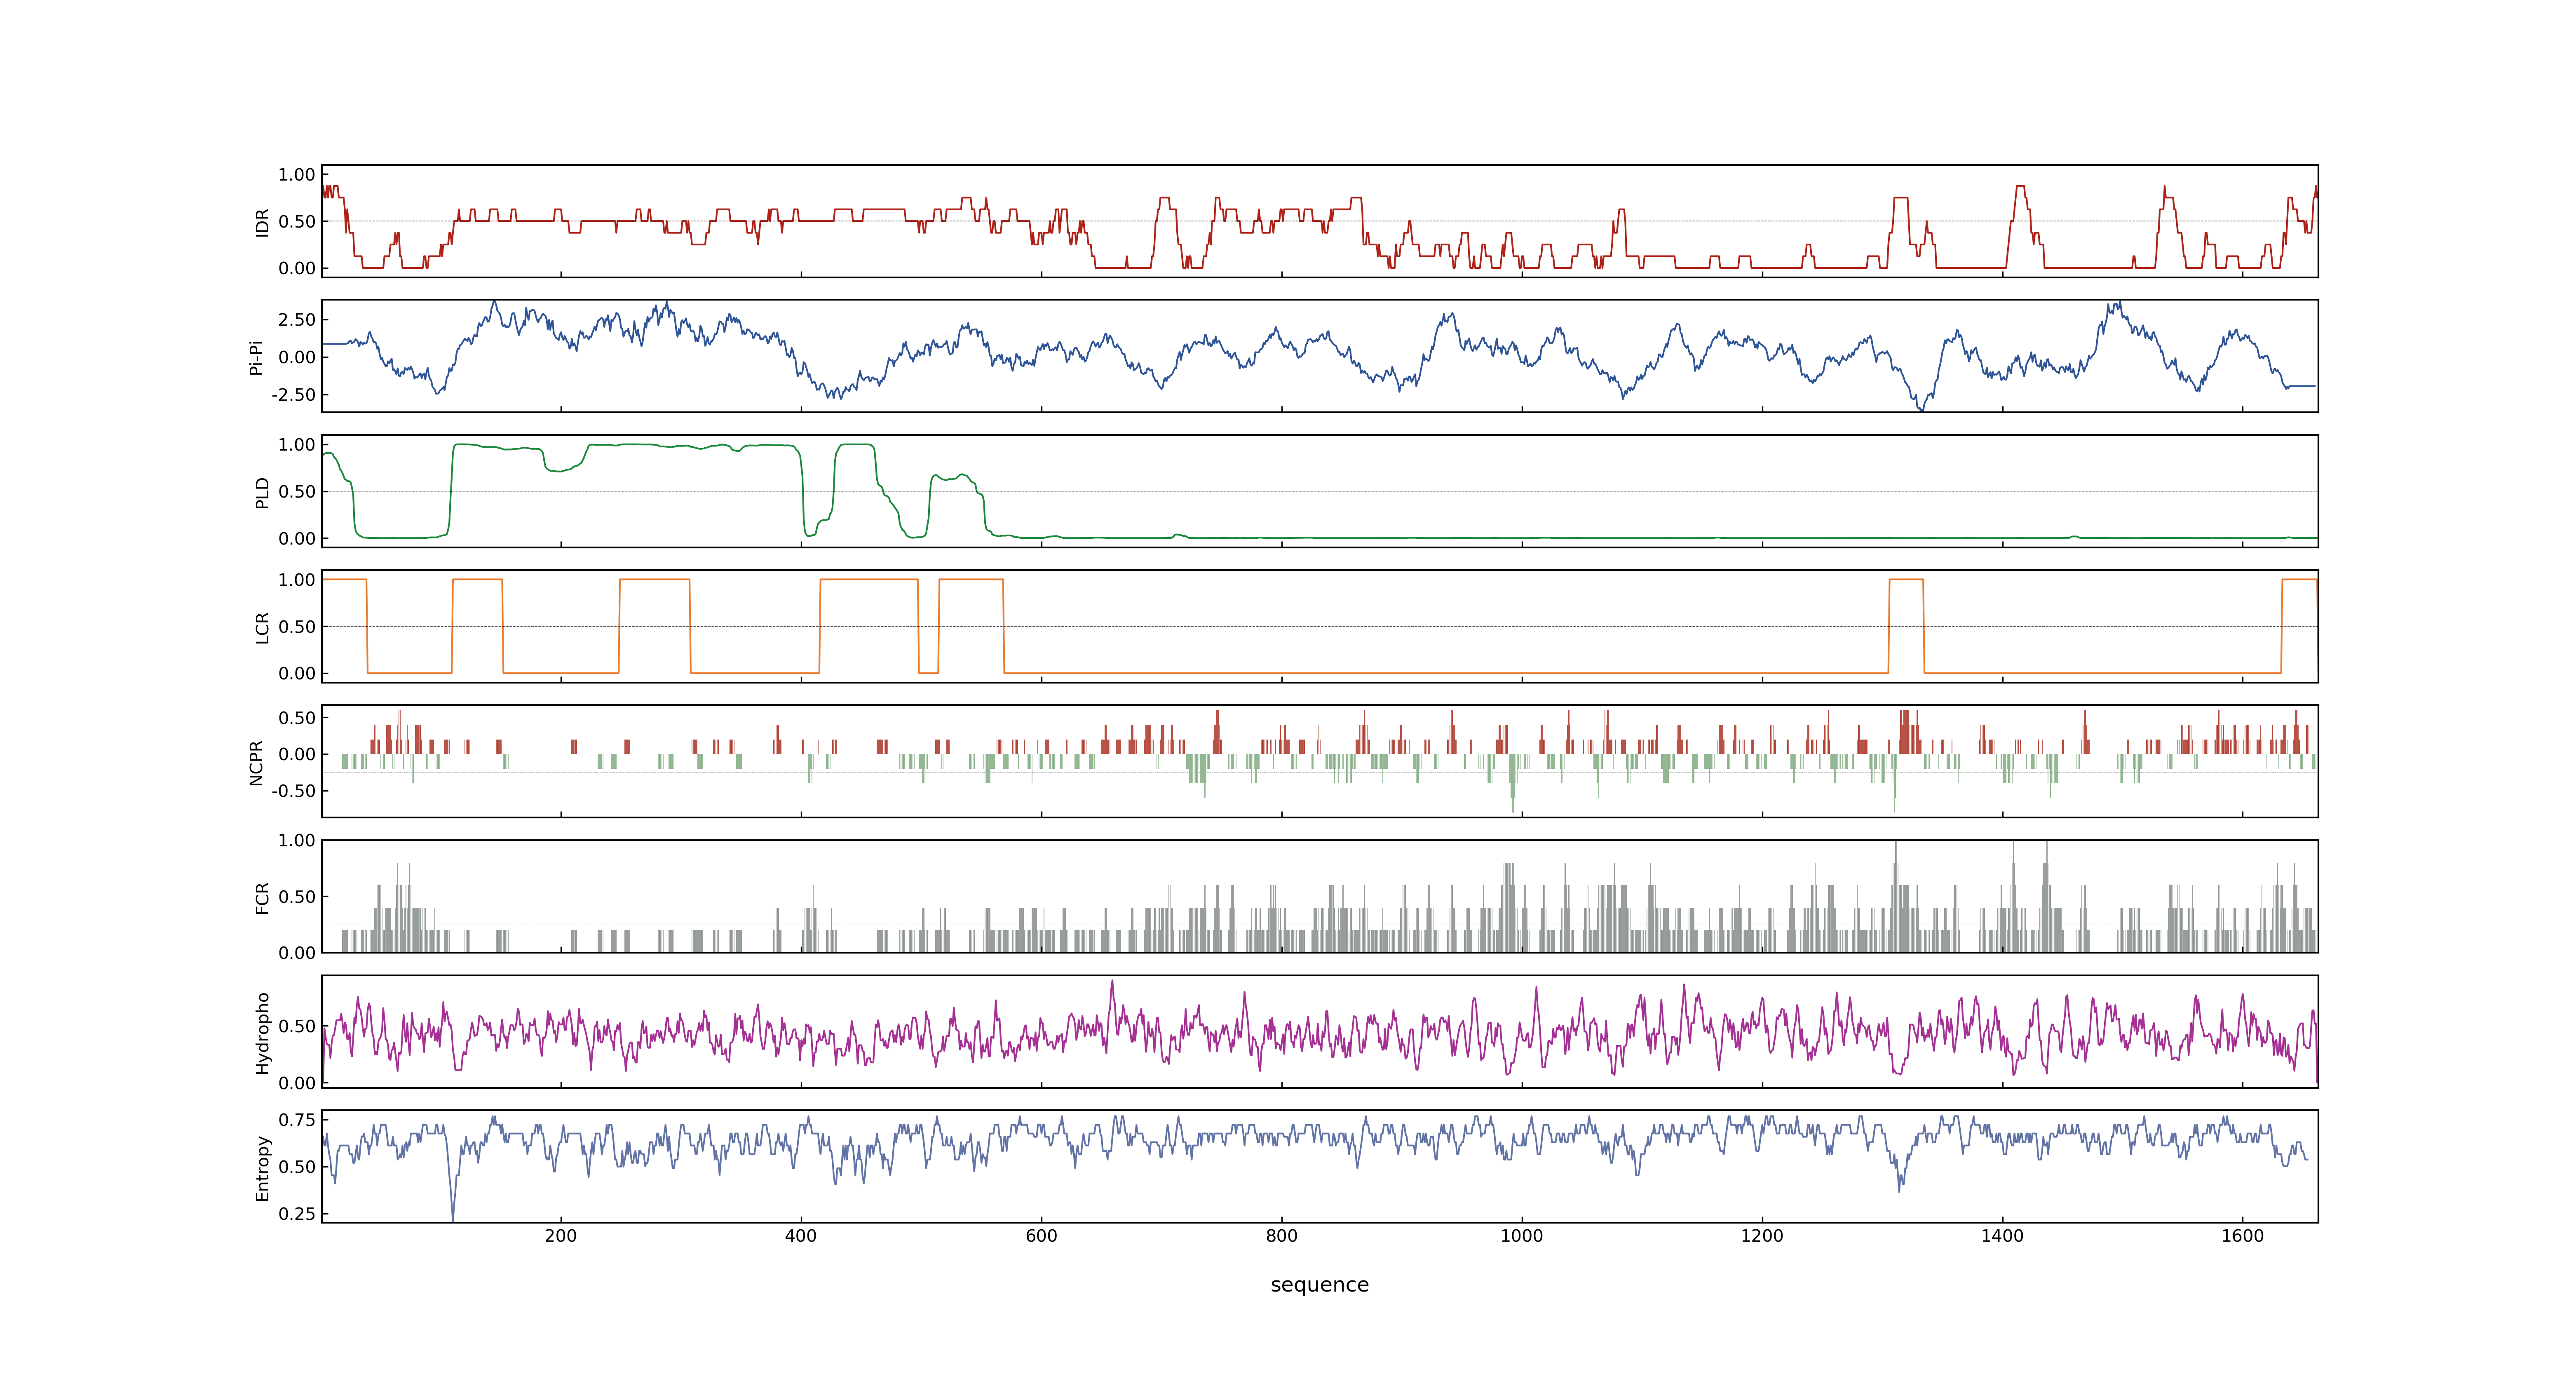Click x-axis tick label 200
The height and width of the screenshot is (1374, 2576).
561,1236
